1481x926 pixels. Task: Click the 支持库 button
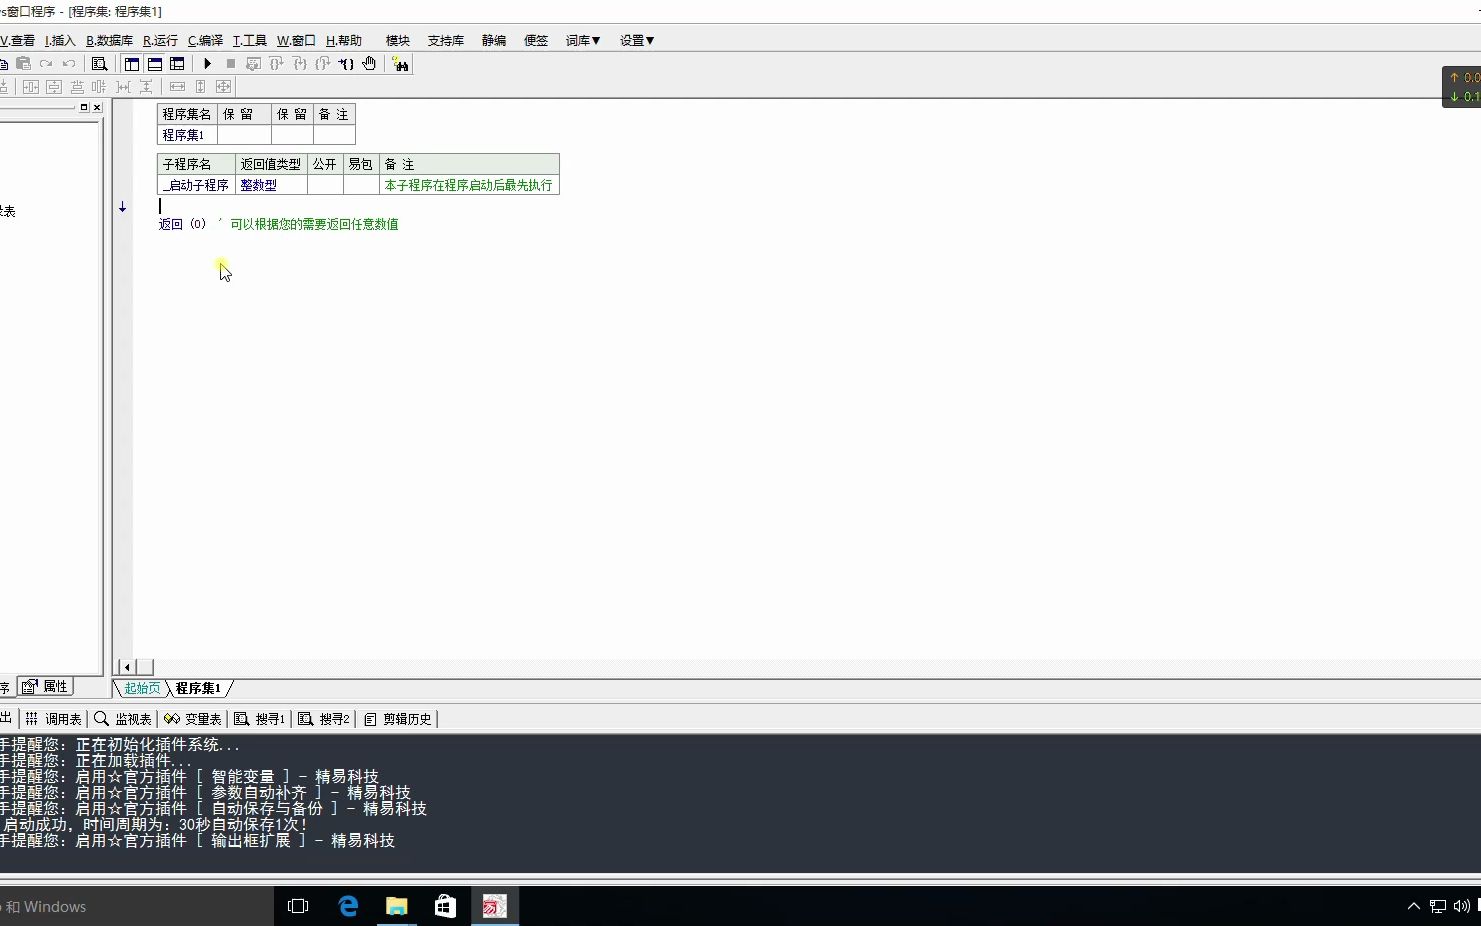446,41
